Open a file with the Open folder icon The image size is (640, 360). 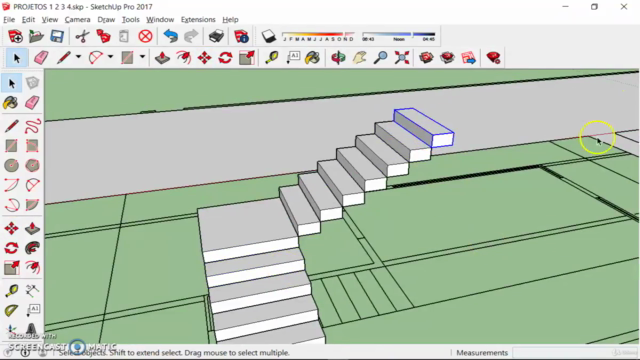point(36,36)
